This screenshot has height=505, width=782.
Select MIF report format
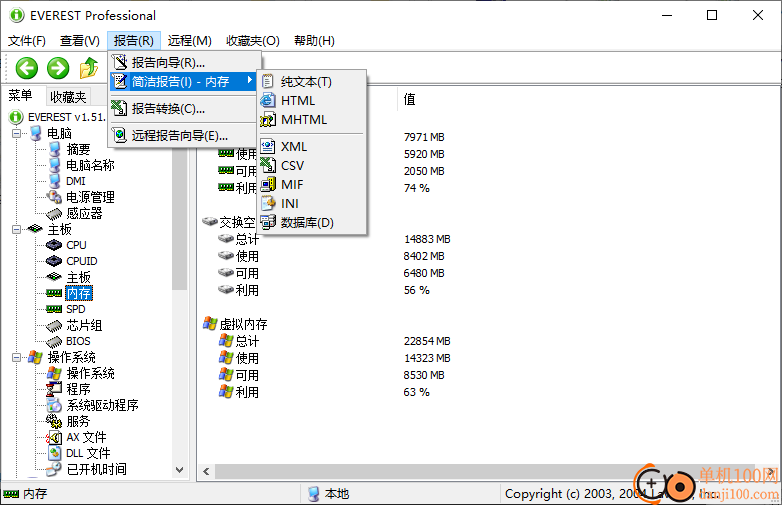point(312,184)
